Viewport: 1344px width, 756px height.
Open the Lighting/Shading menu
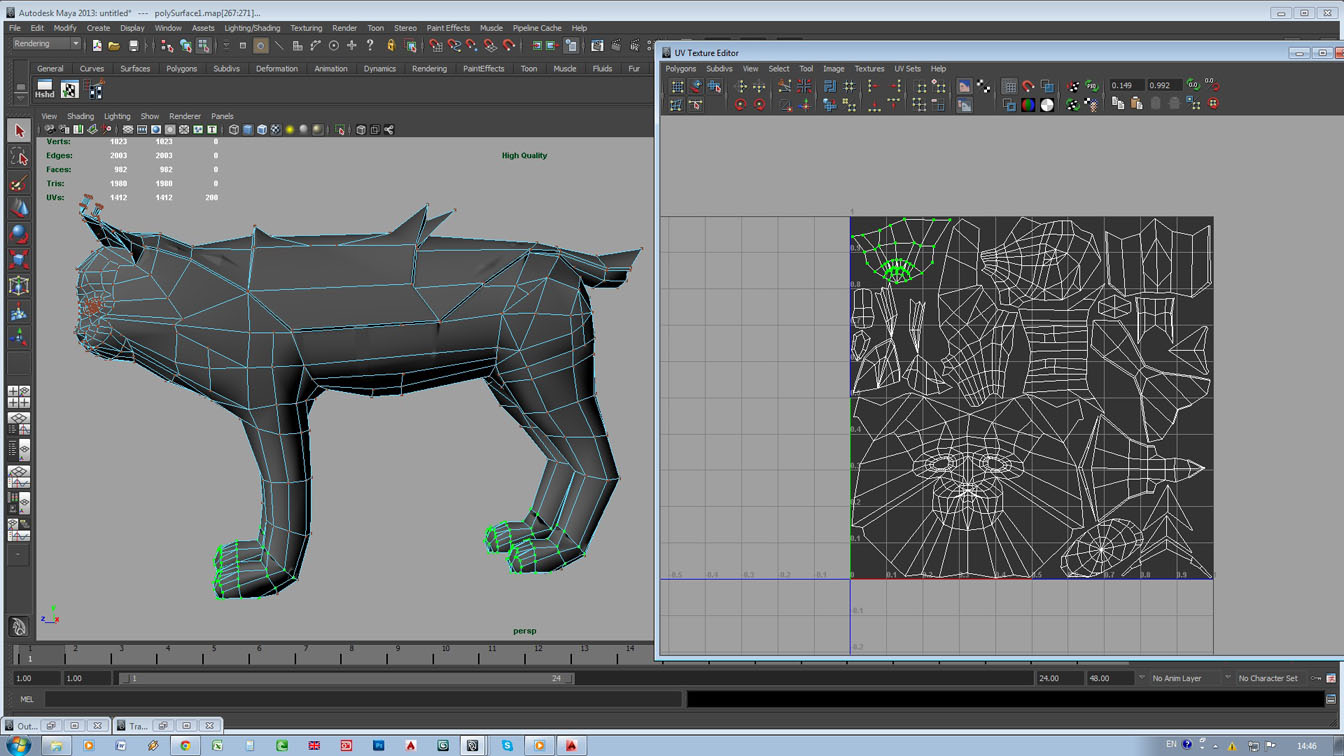(252, 28)
